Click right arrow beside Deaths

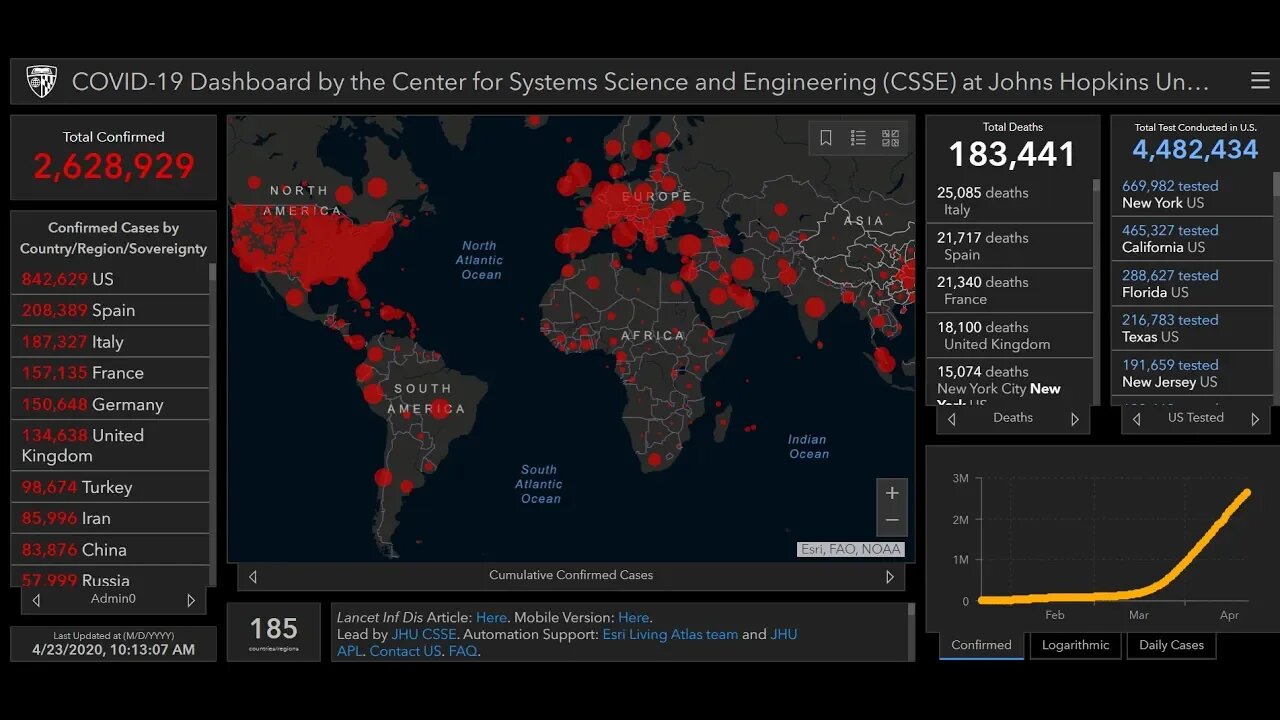click(x=1075, y=419)
